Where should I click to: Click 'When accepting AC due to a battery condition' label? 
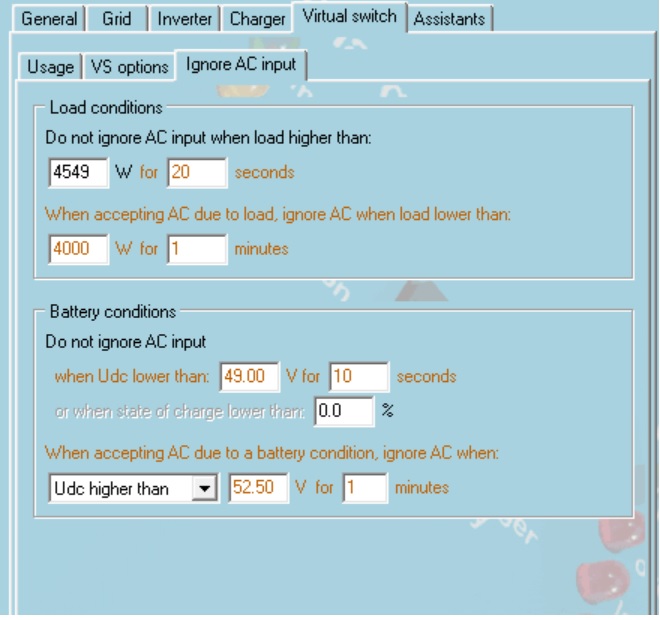[271, 453]
